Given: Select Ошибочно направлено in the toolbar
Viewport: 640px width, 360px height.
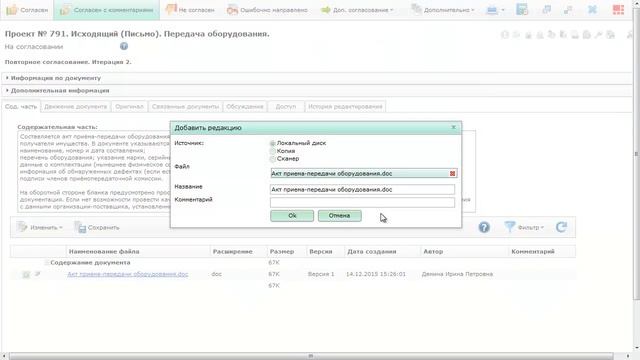Looking at the screenshot, I should [x=267, y=10].
